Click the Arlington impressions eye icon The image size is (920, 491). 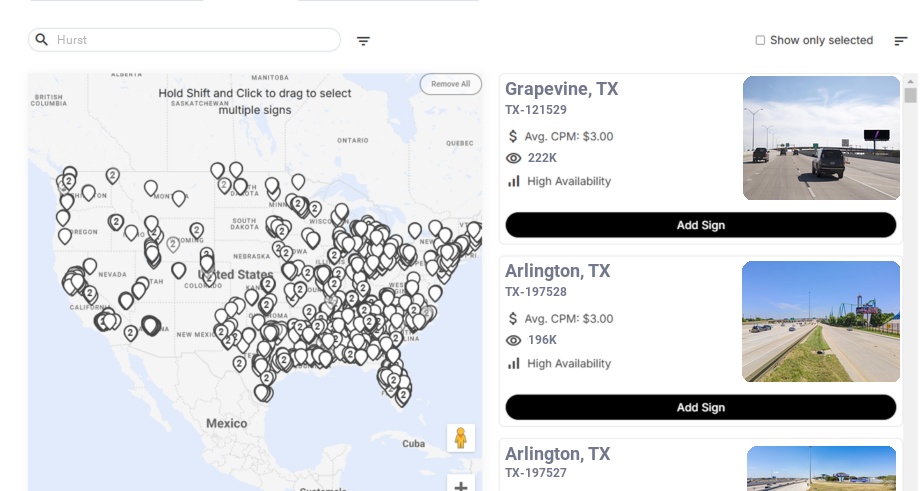click(514, 340)
